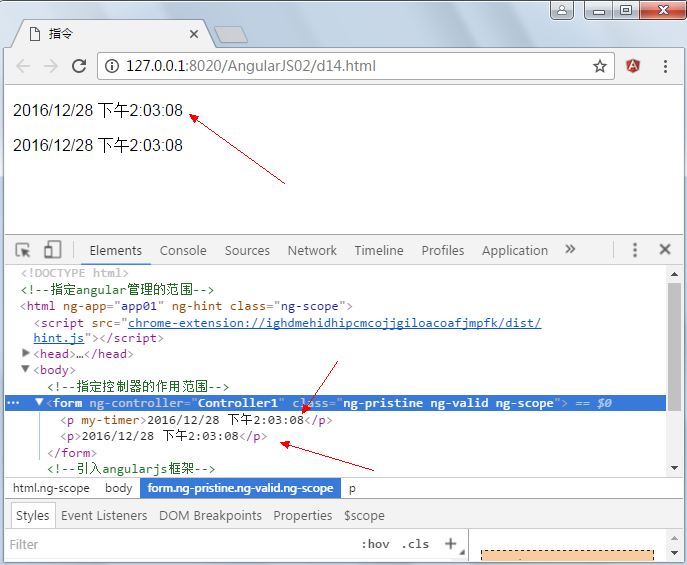Close the 指令 browser tab

(x=194, y=34)
